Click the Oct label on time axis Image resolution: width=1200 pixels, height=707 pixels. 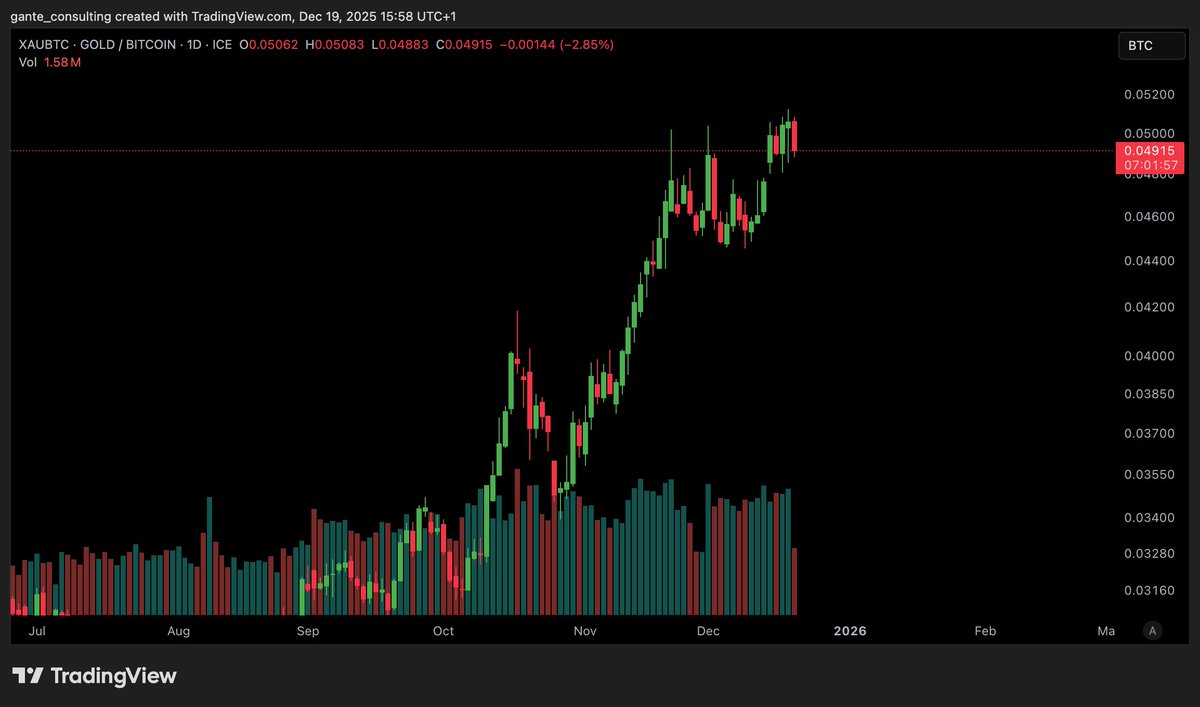[x=443, y=631]
